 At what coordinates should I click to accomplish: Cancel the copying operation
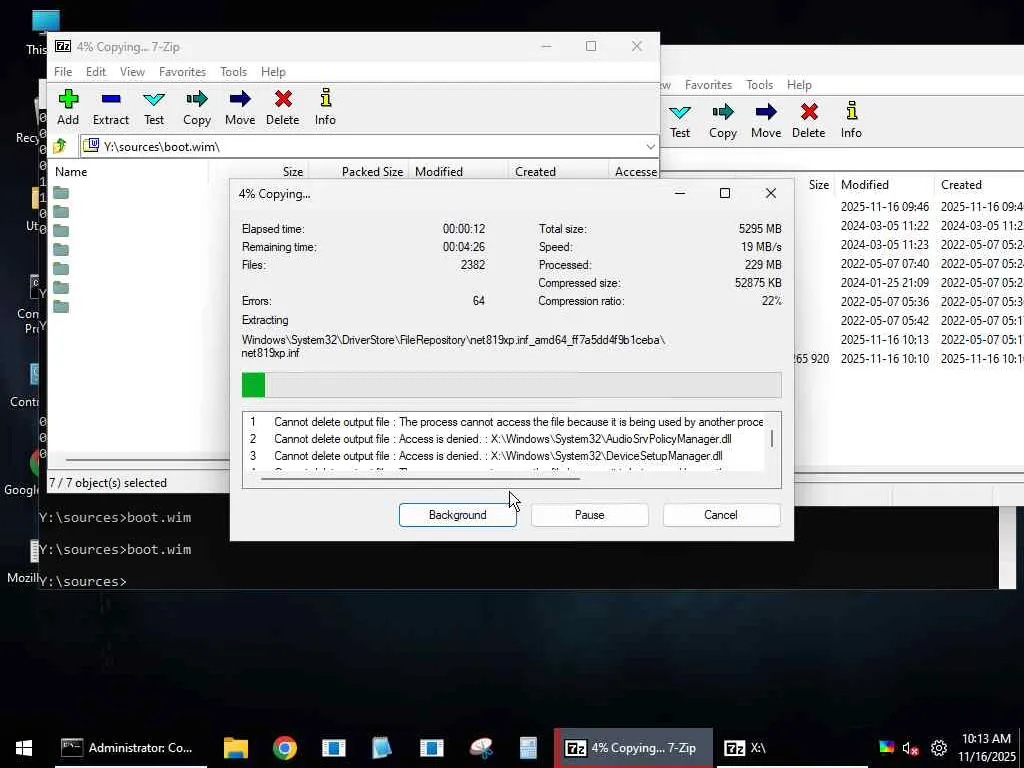(x=721, y=515)
